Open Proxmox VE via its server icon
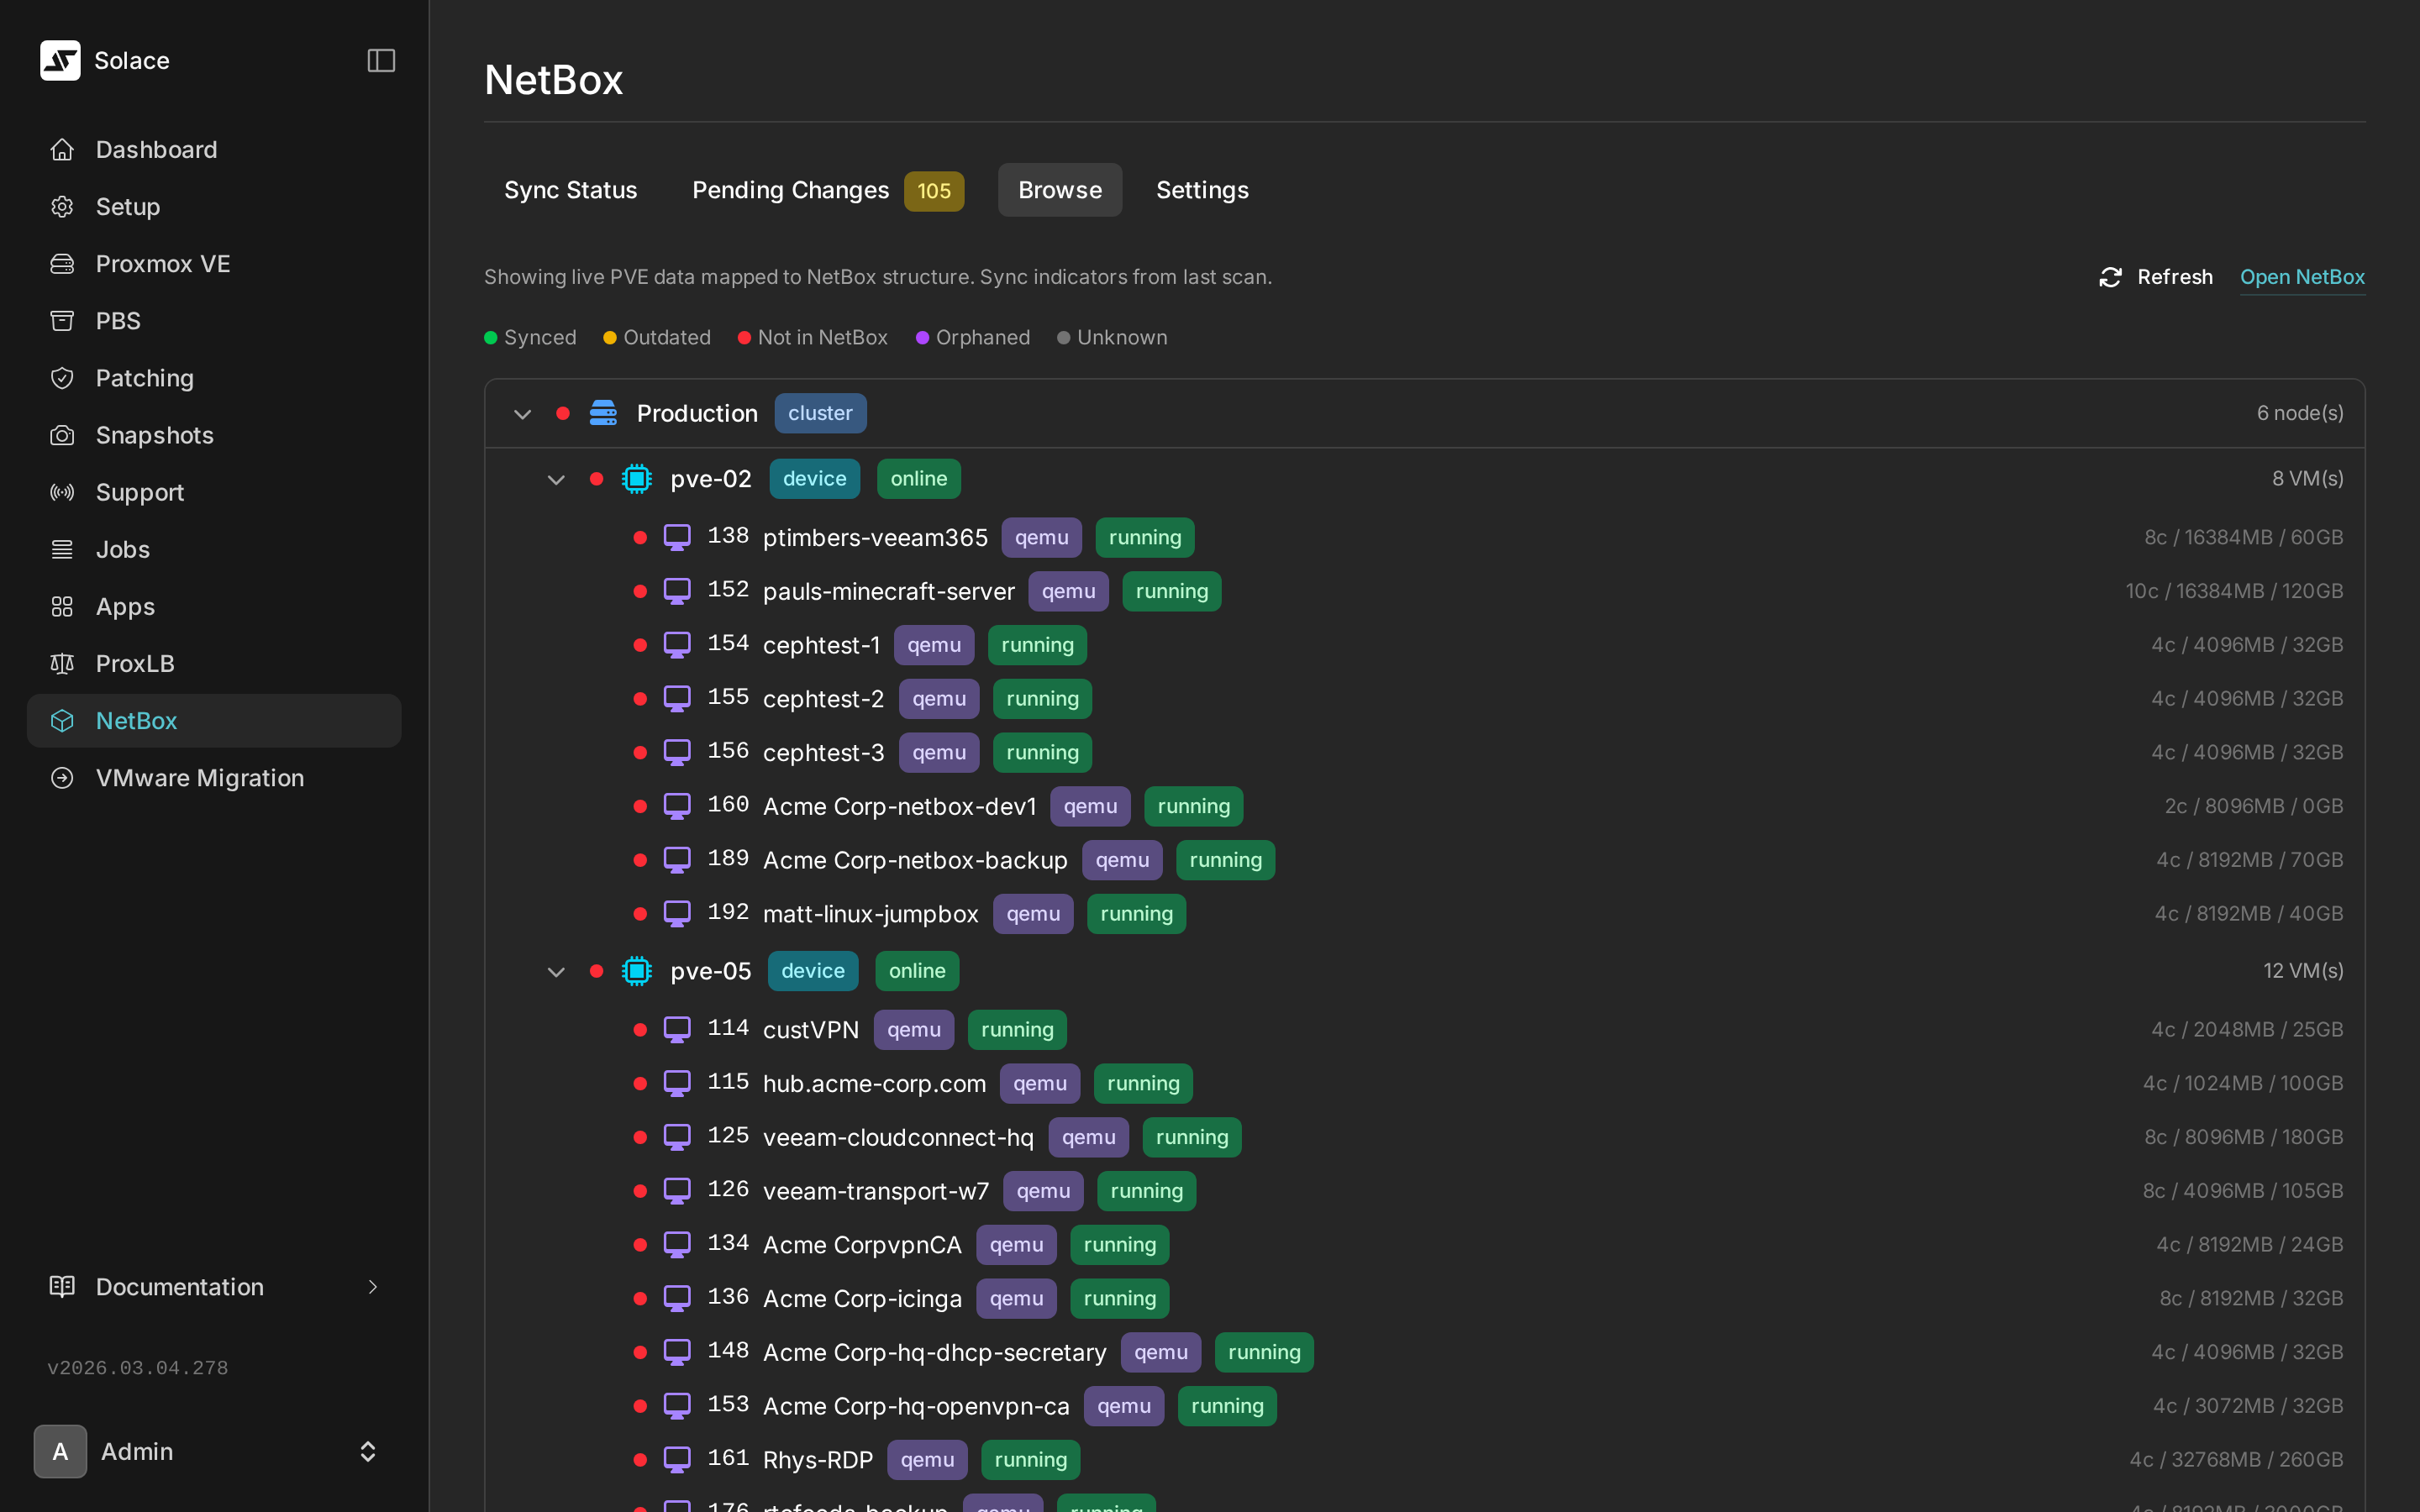The width and height of the screenshot is (2420, 1512). [x=62, y=263]
